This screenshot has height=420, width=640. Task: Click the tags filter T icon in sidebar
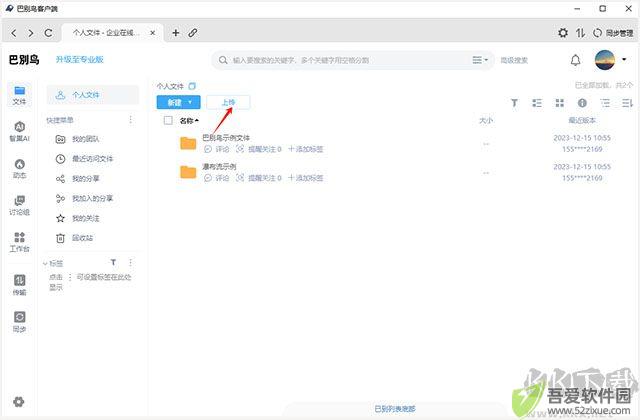[113, 262]
